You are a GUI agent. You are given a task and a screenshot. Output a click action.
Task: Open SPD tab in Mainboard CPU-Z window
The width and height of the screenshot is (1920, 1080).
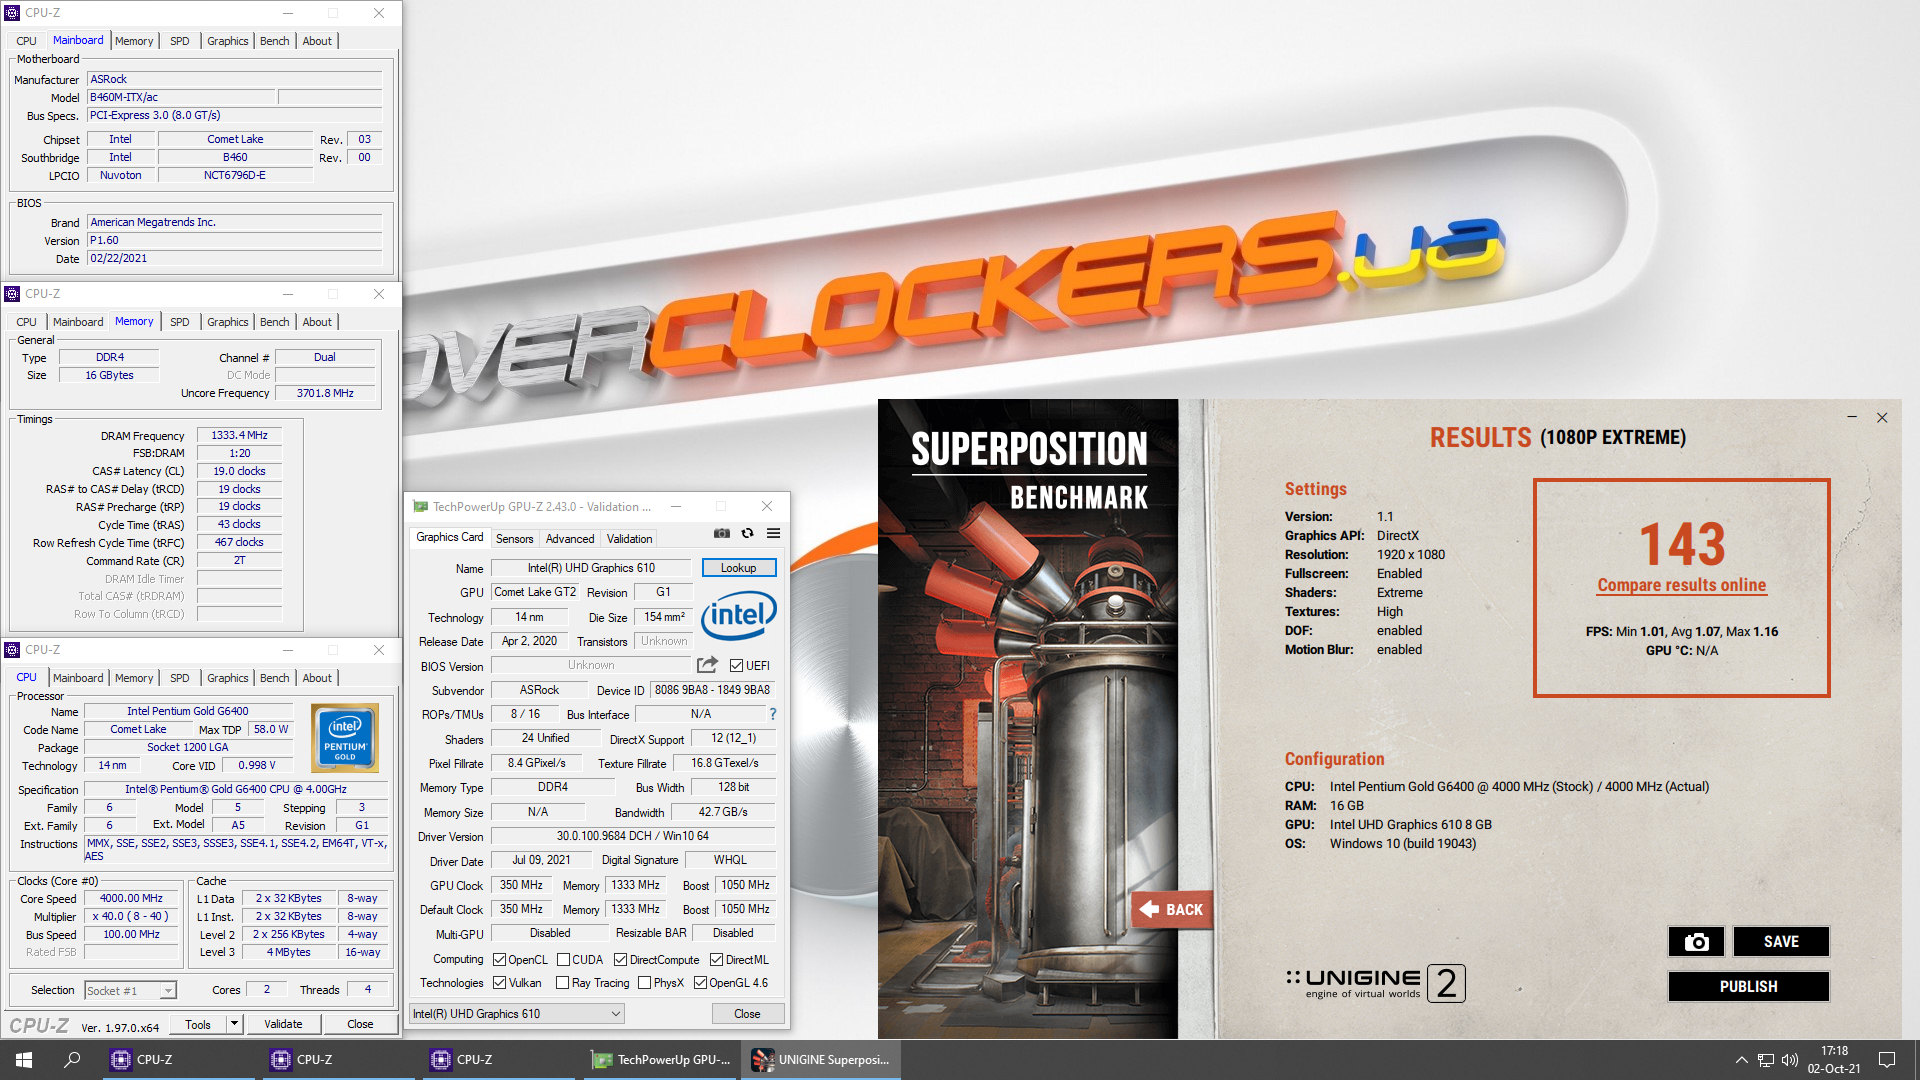(179, 41)
